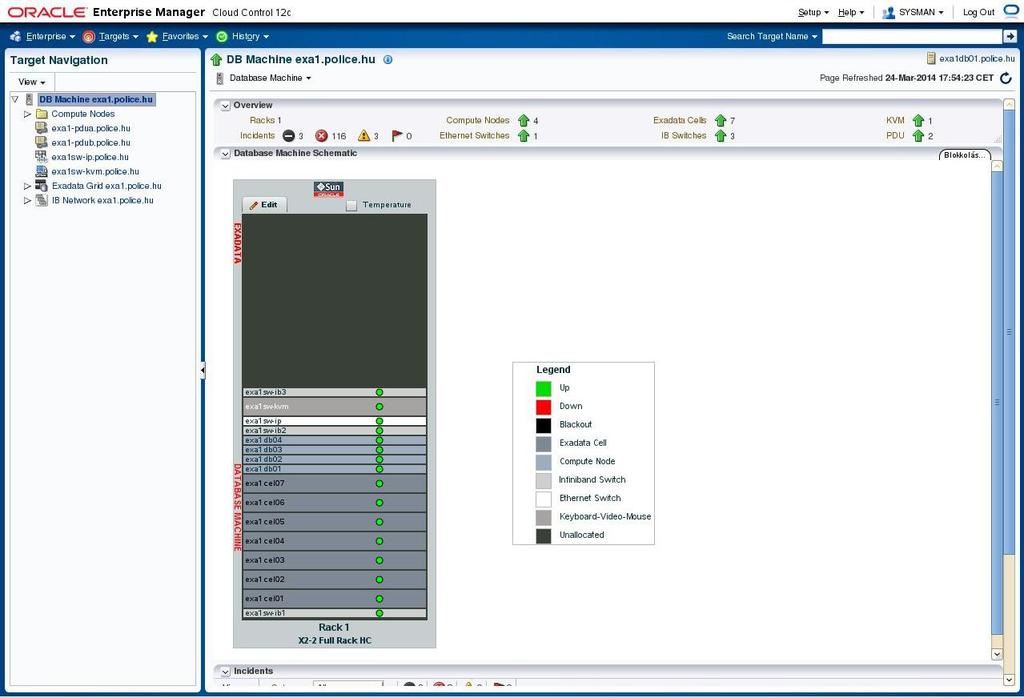Image resolution: width=1024 pixels, height=698 pixels.
Task: Click Compute Nodes up status arrow
Action: click(x=523, y=120)
